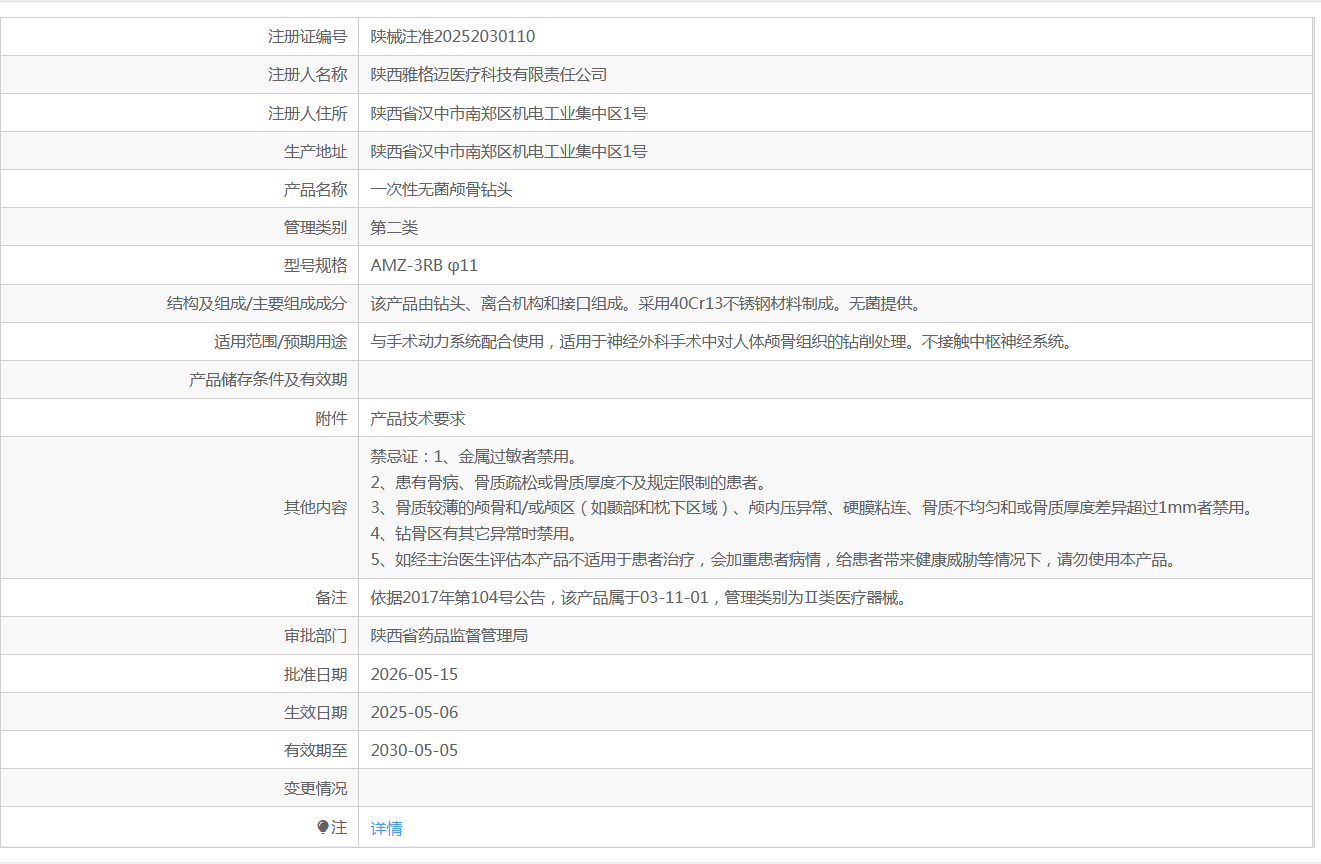Screen dimensions: 1321x864
Task: Select registration number 陕械注准20252030110
Action: coord(453,36)
